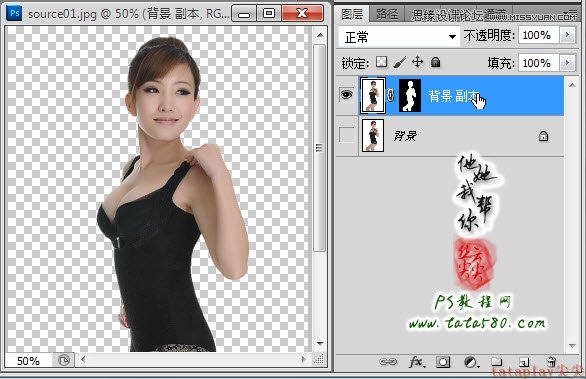Switch to the 路径 tab
Image resolution: width=586 pixels, height=379 pixels.
point(387,14)
